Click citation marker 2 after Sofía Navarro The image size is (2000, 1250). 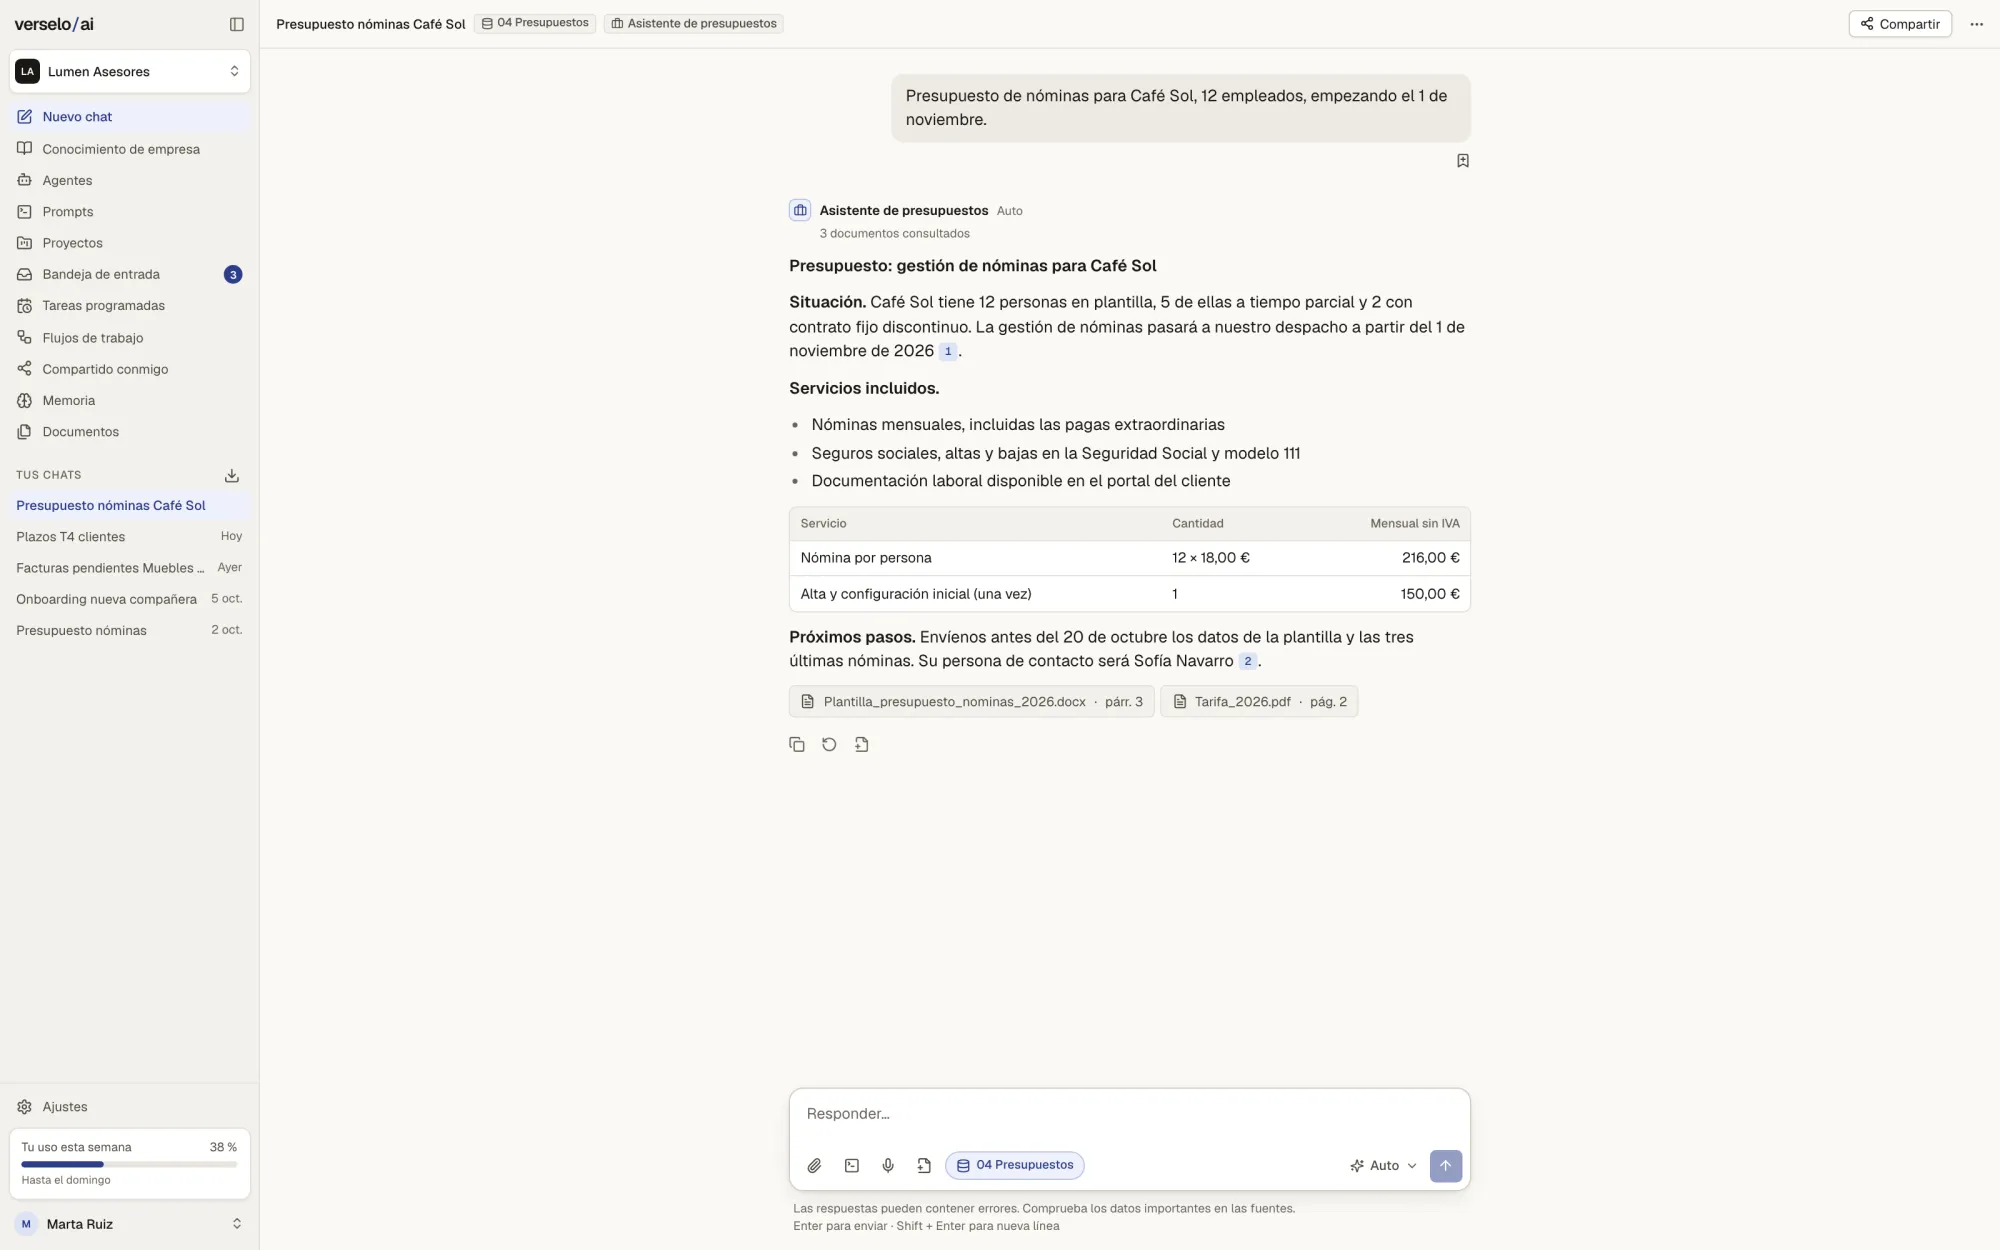1247,661
